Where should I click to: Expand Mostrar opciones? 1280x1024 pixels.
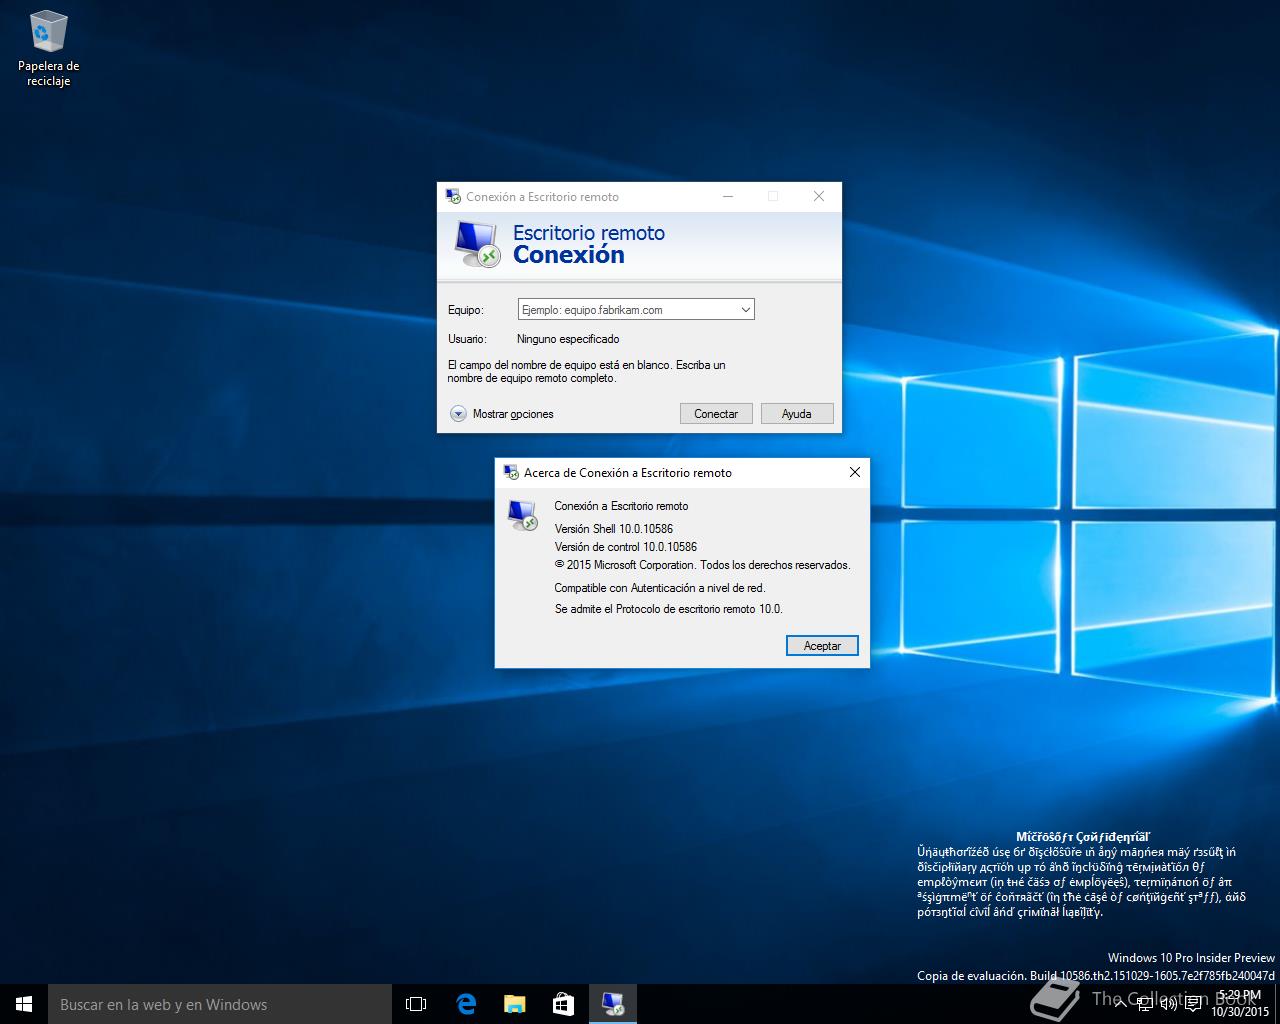(501, 414)
